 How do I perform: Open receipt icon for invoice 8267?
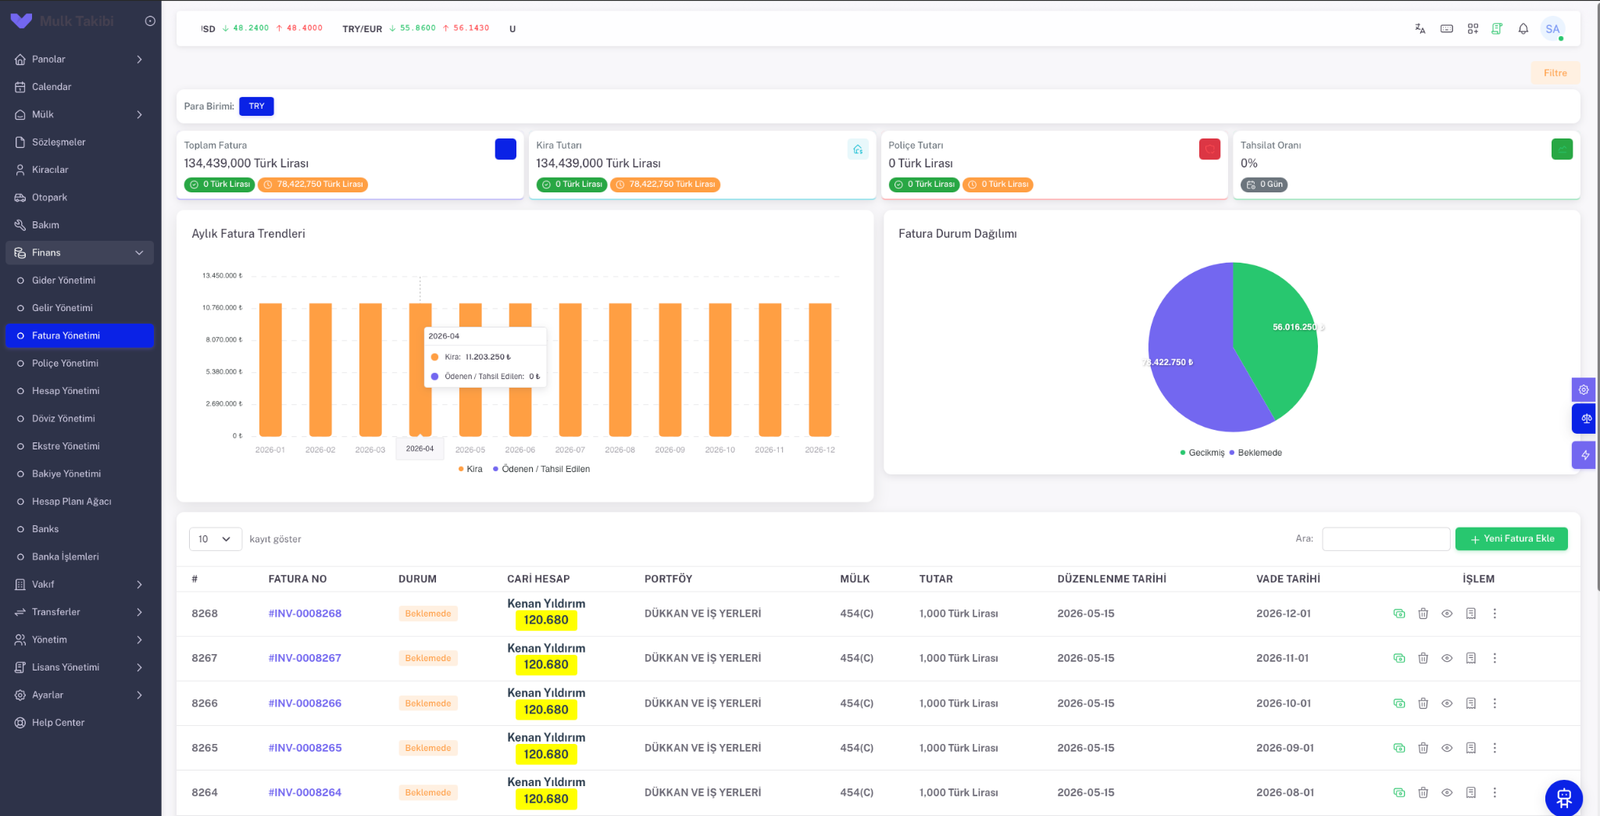[1471, 658]
